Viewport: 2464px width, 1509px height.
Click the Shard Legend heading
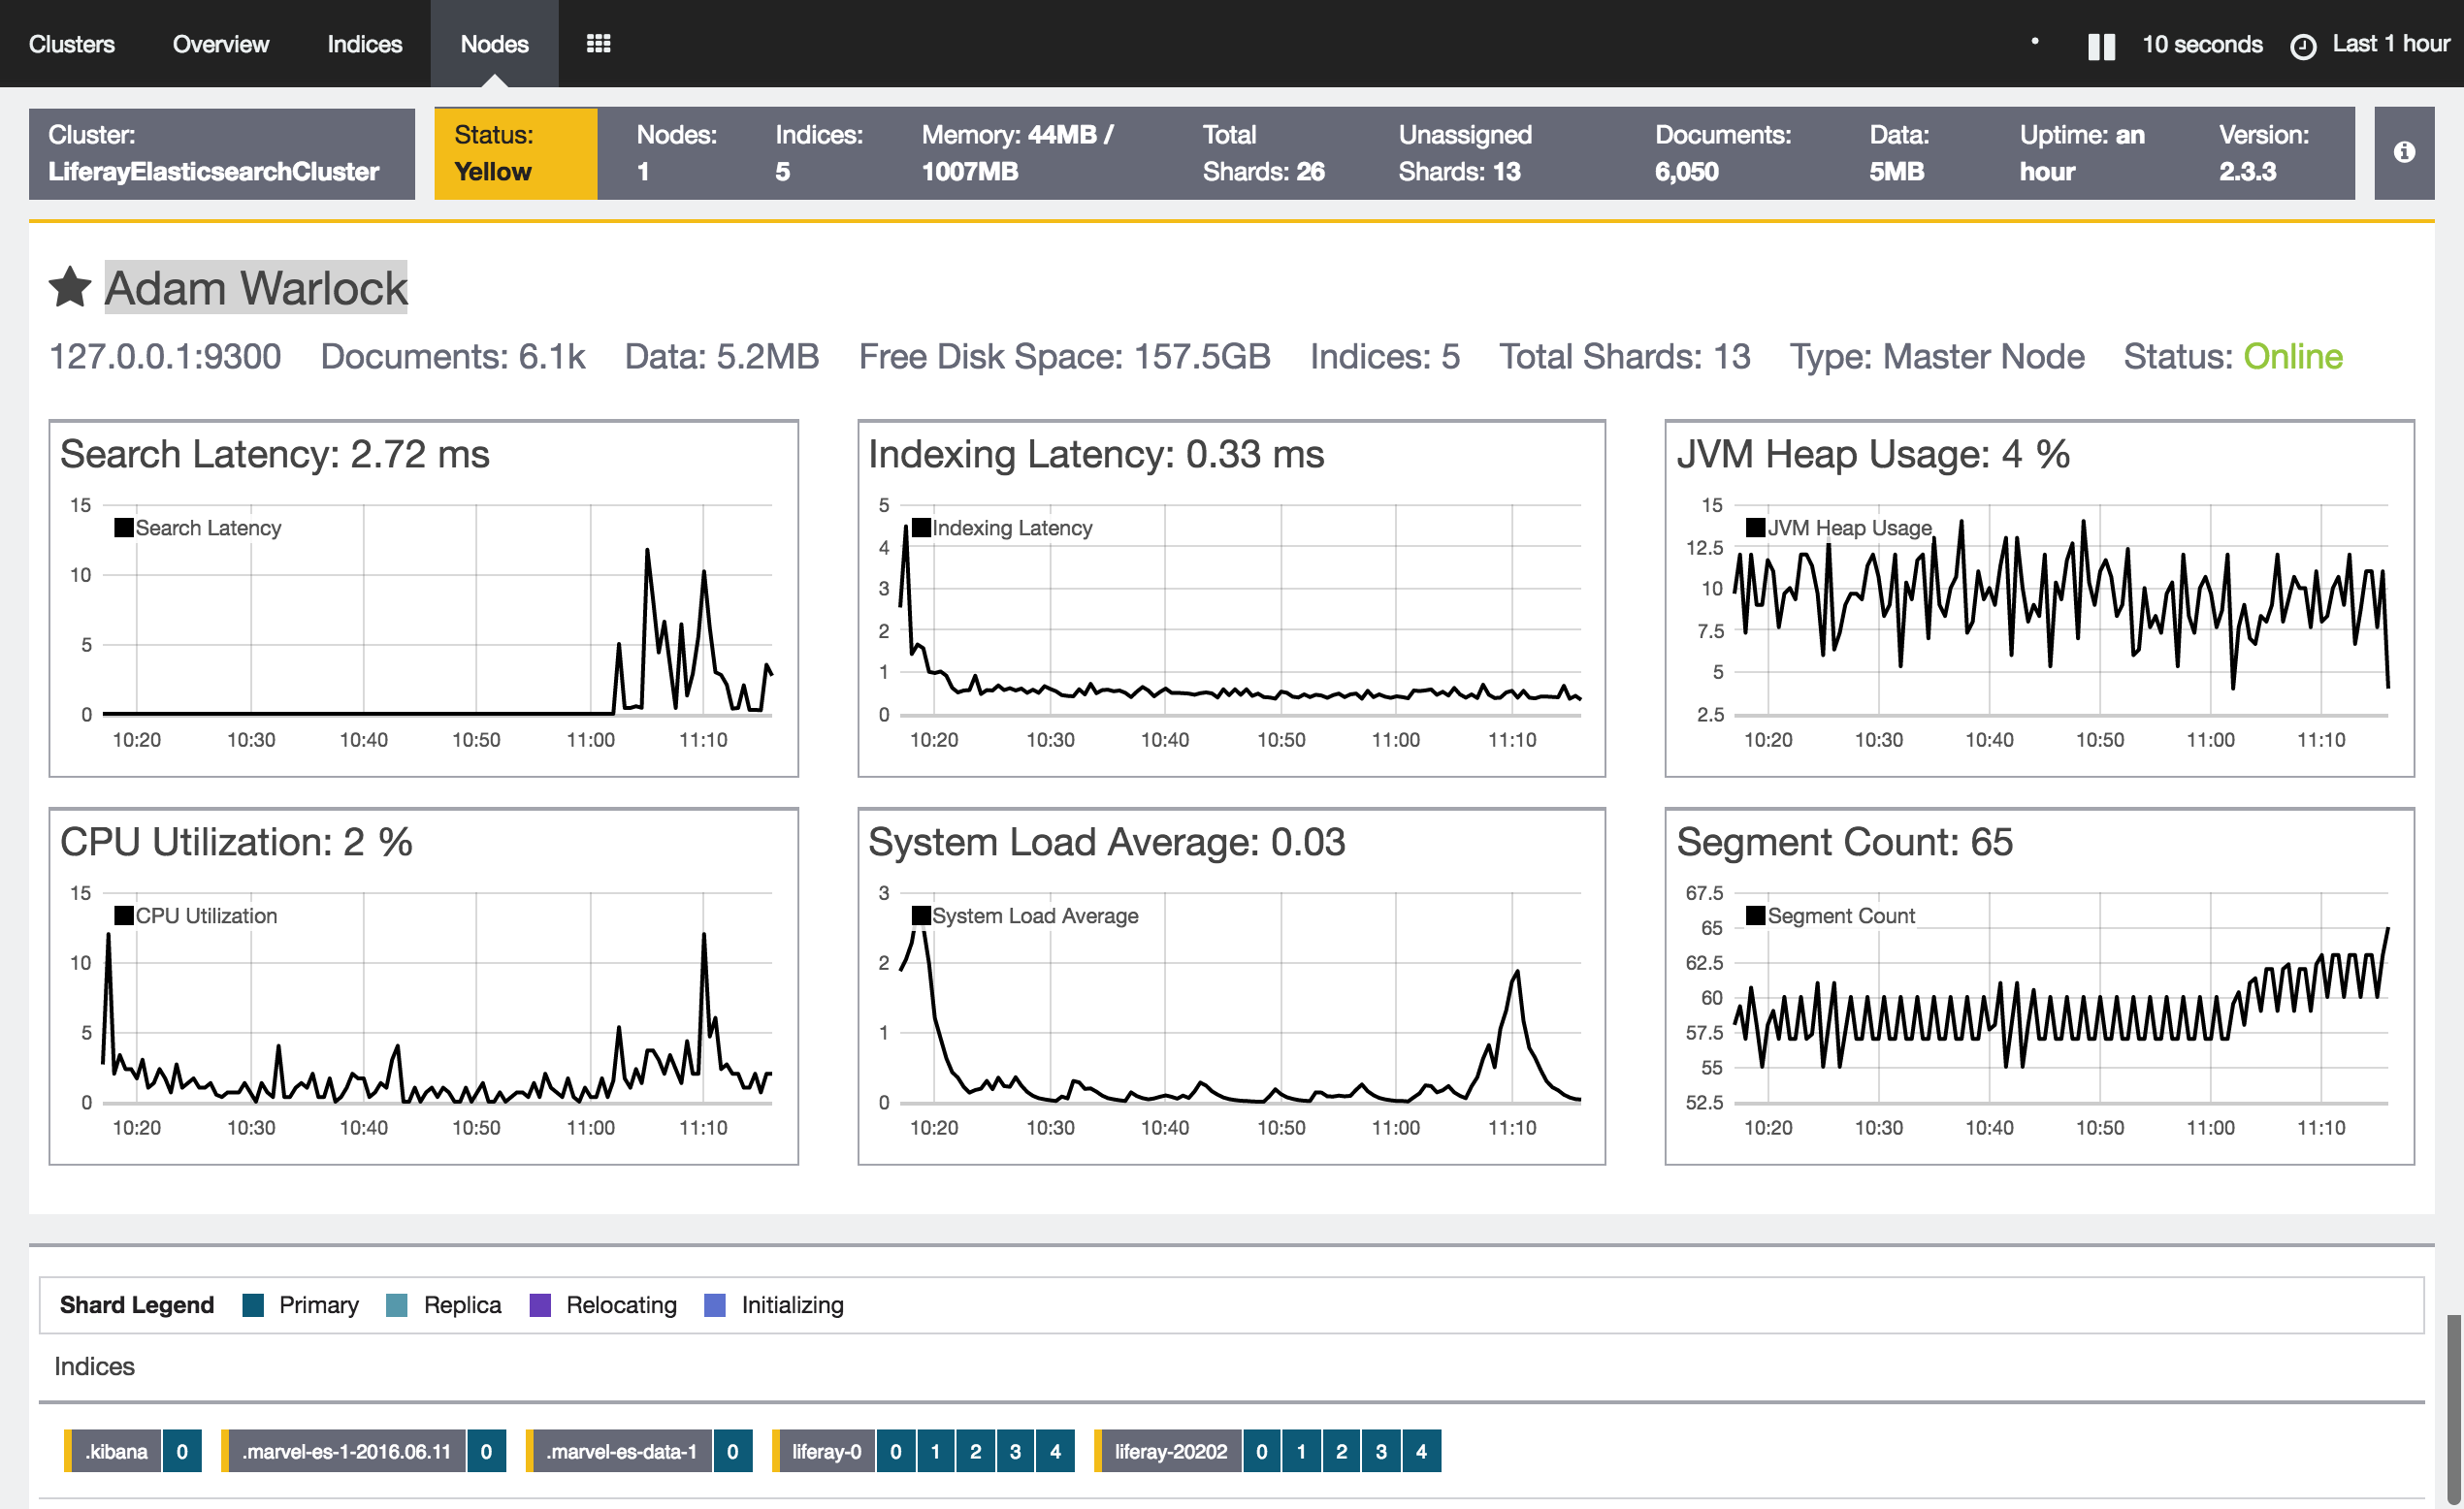pyautogui.click(x=136, y=1305)
